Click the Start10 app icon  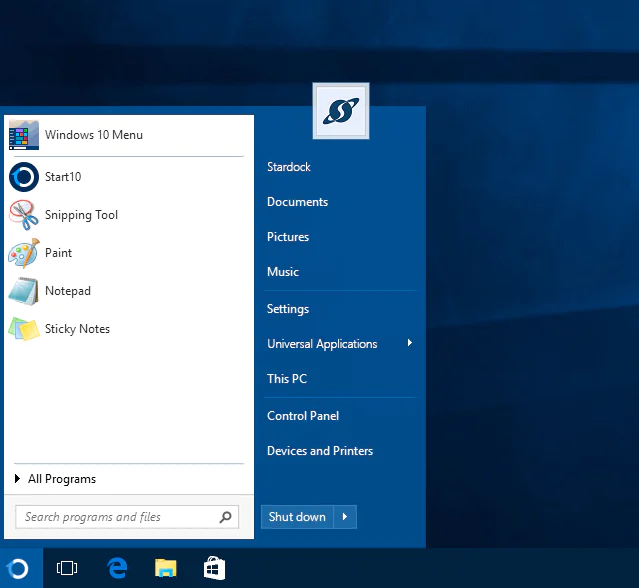[24, 177]
